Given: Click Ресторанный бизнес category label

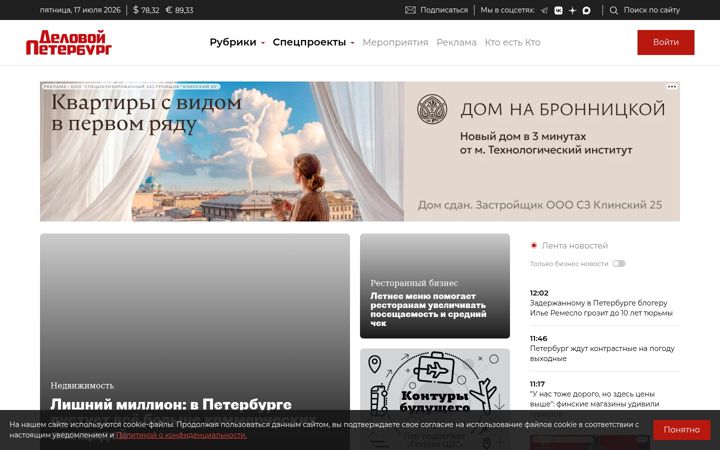Looking at the screenshot, I should click(x=414, y=283).
